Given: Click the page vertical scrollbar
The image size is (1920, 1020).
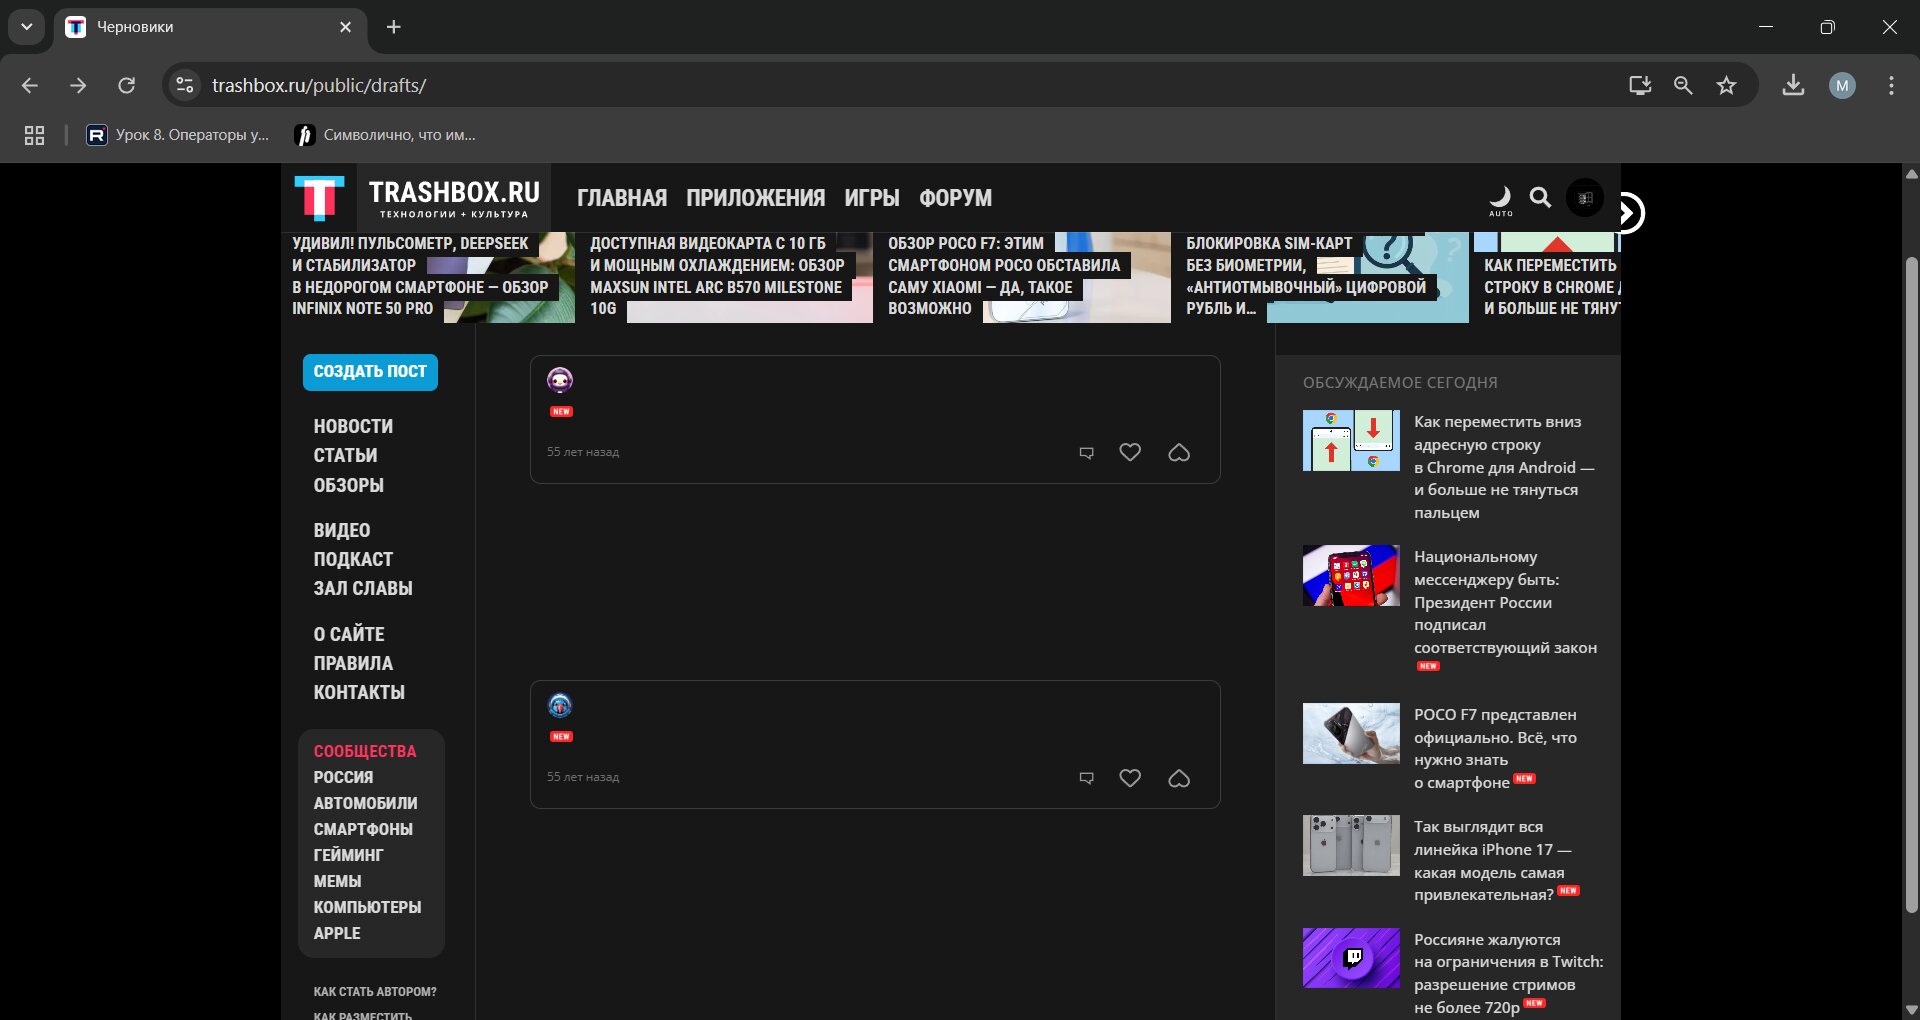Looking at the screenshot, I should coord(1911,580).
